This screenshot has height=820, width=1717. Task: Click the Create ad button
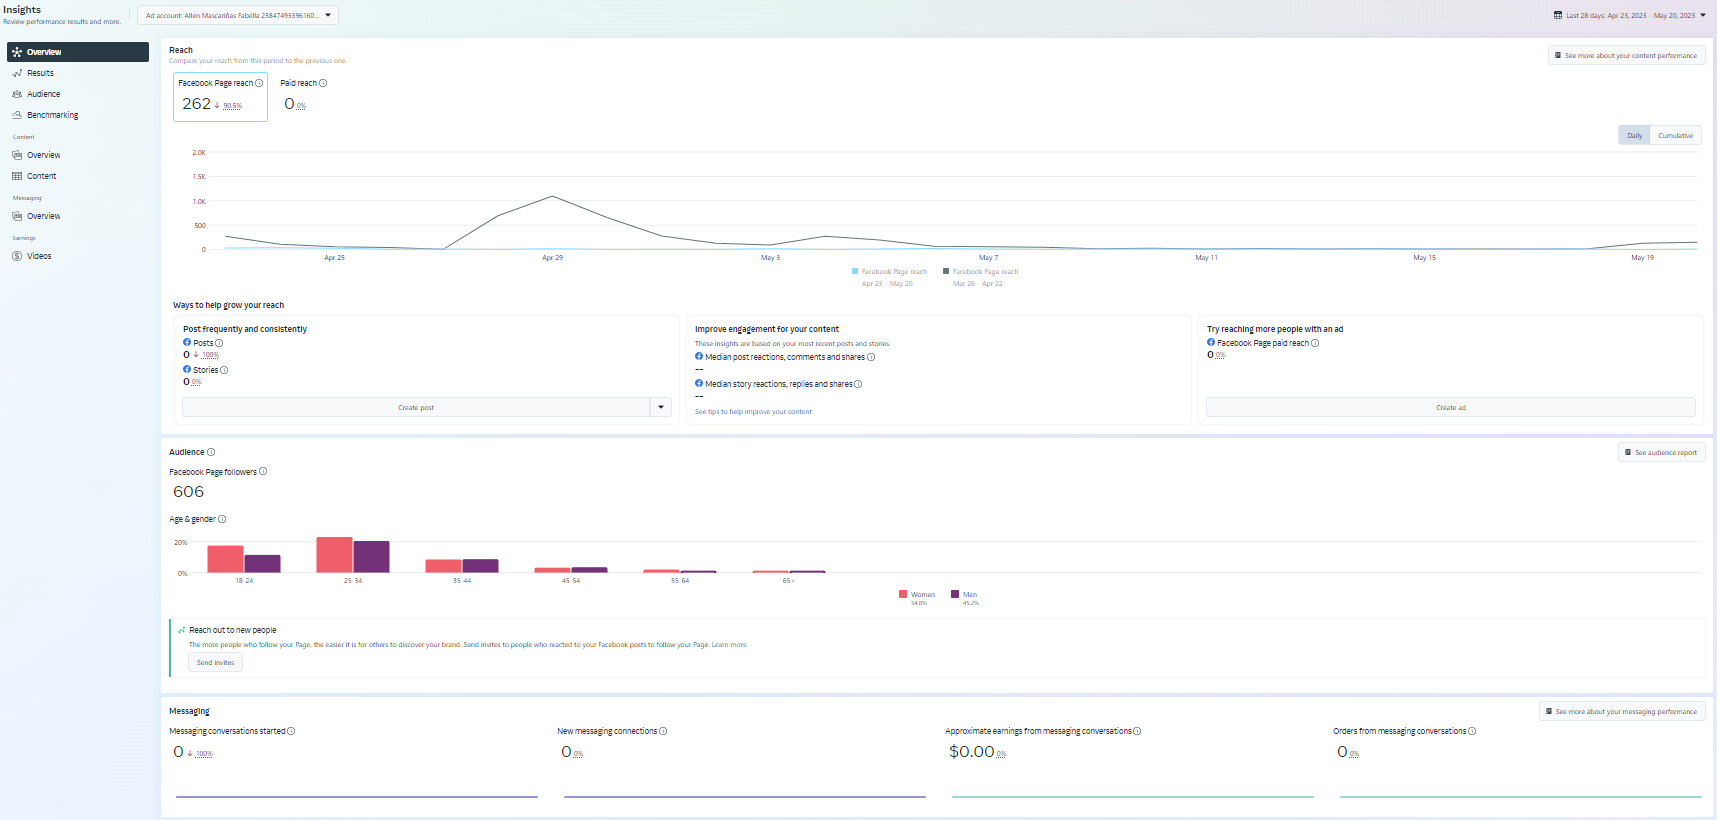pos(1450,407)
